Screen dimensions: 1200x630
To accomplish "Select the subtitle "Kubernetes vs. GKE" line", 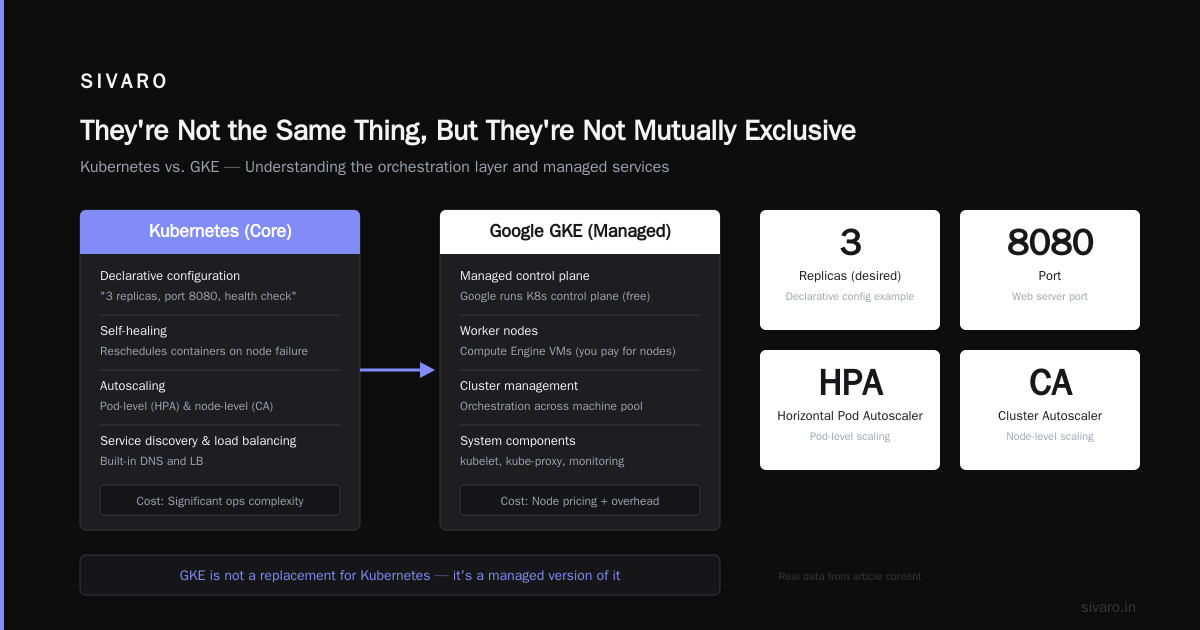I will point(374,167).
